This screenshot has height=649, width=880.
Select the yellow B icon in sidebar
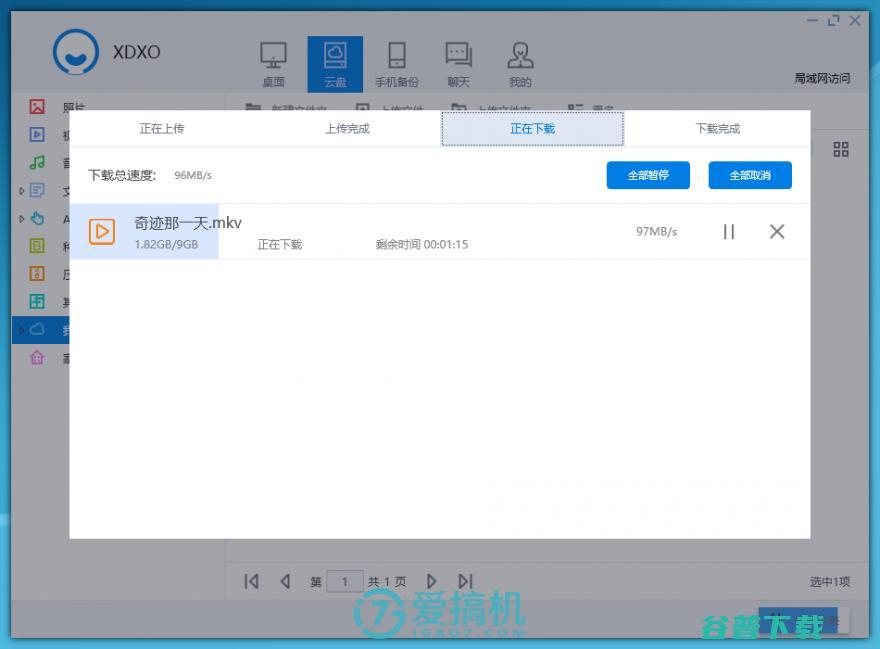coord(37,245)
